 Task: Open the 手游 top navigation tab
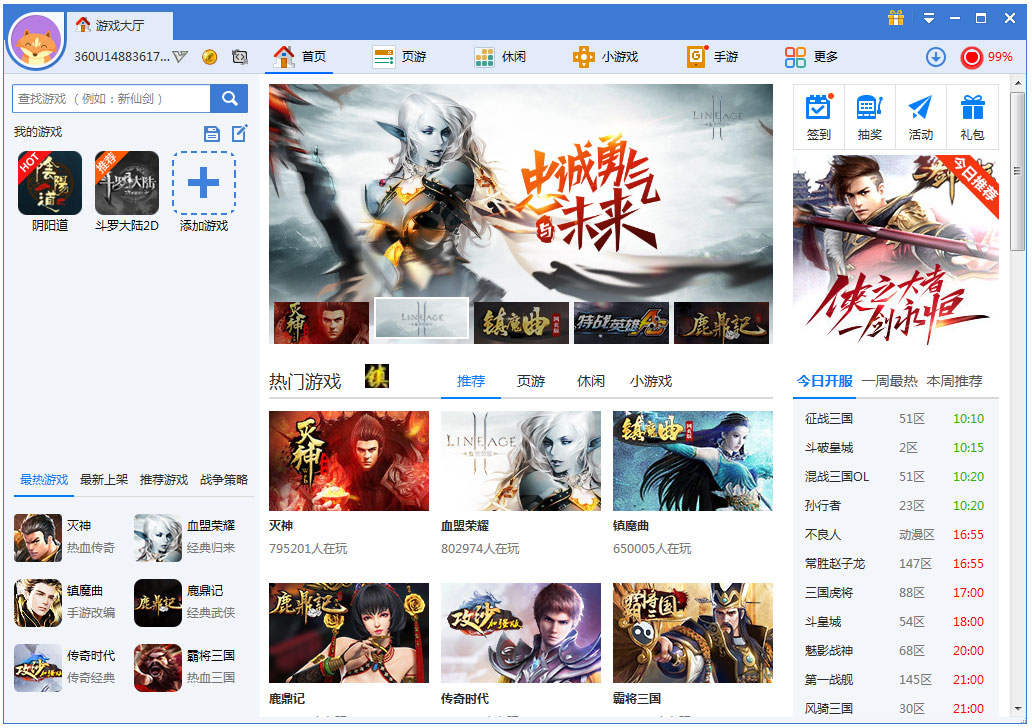tap(712, 57)
